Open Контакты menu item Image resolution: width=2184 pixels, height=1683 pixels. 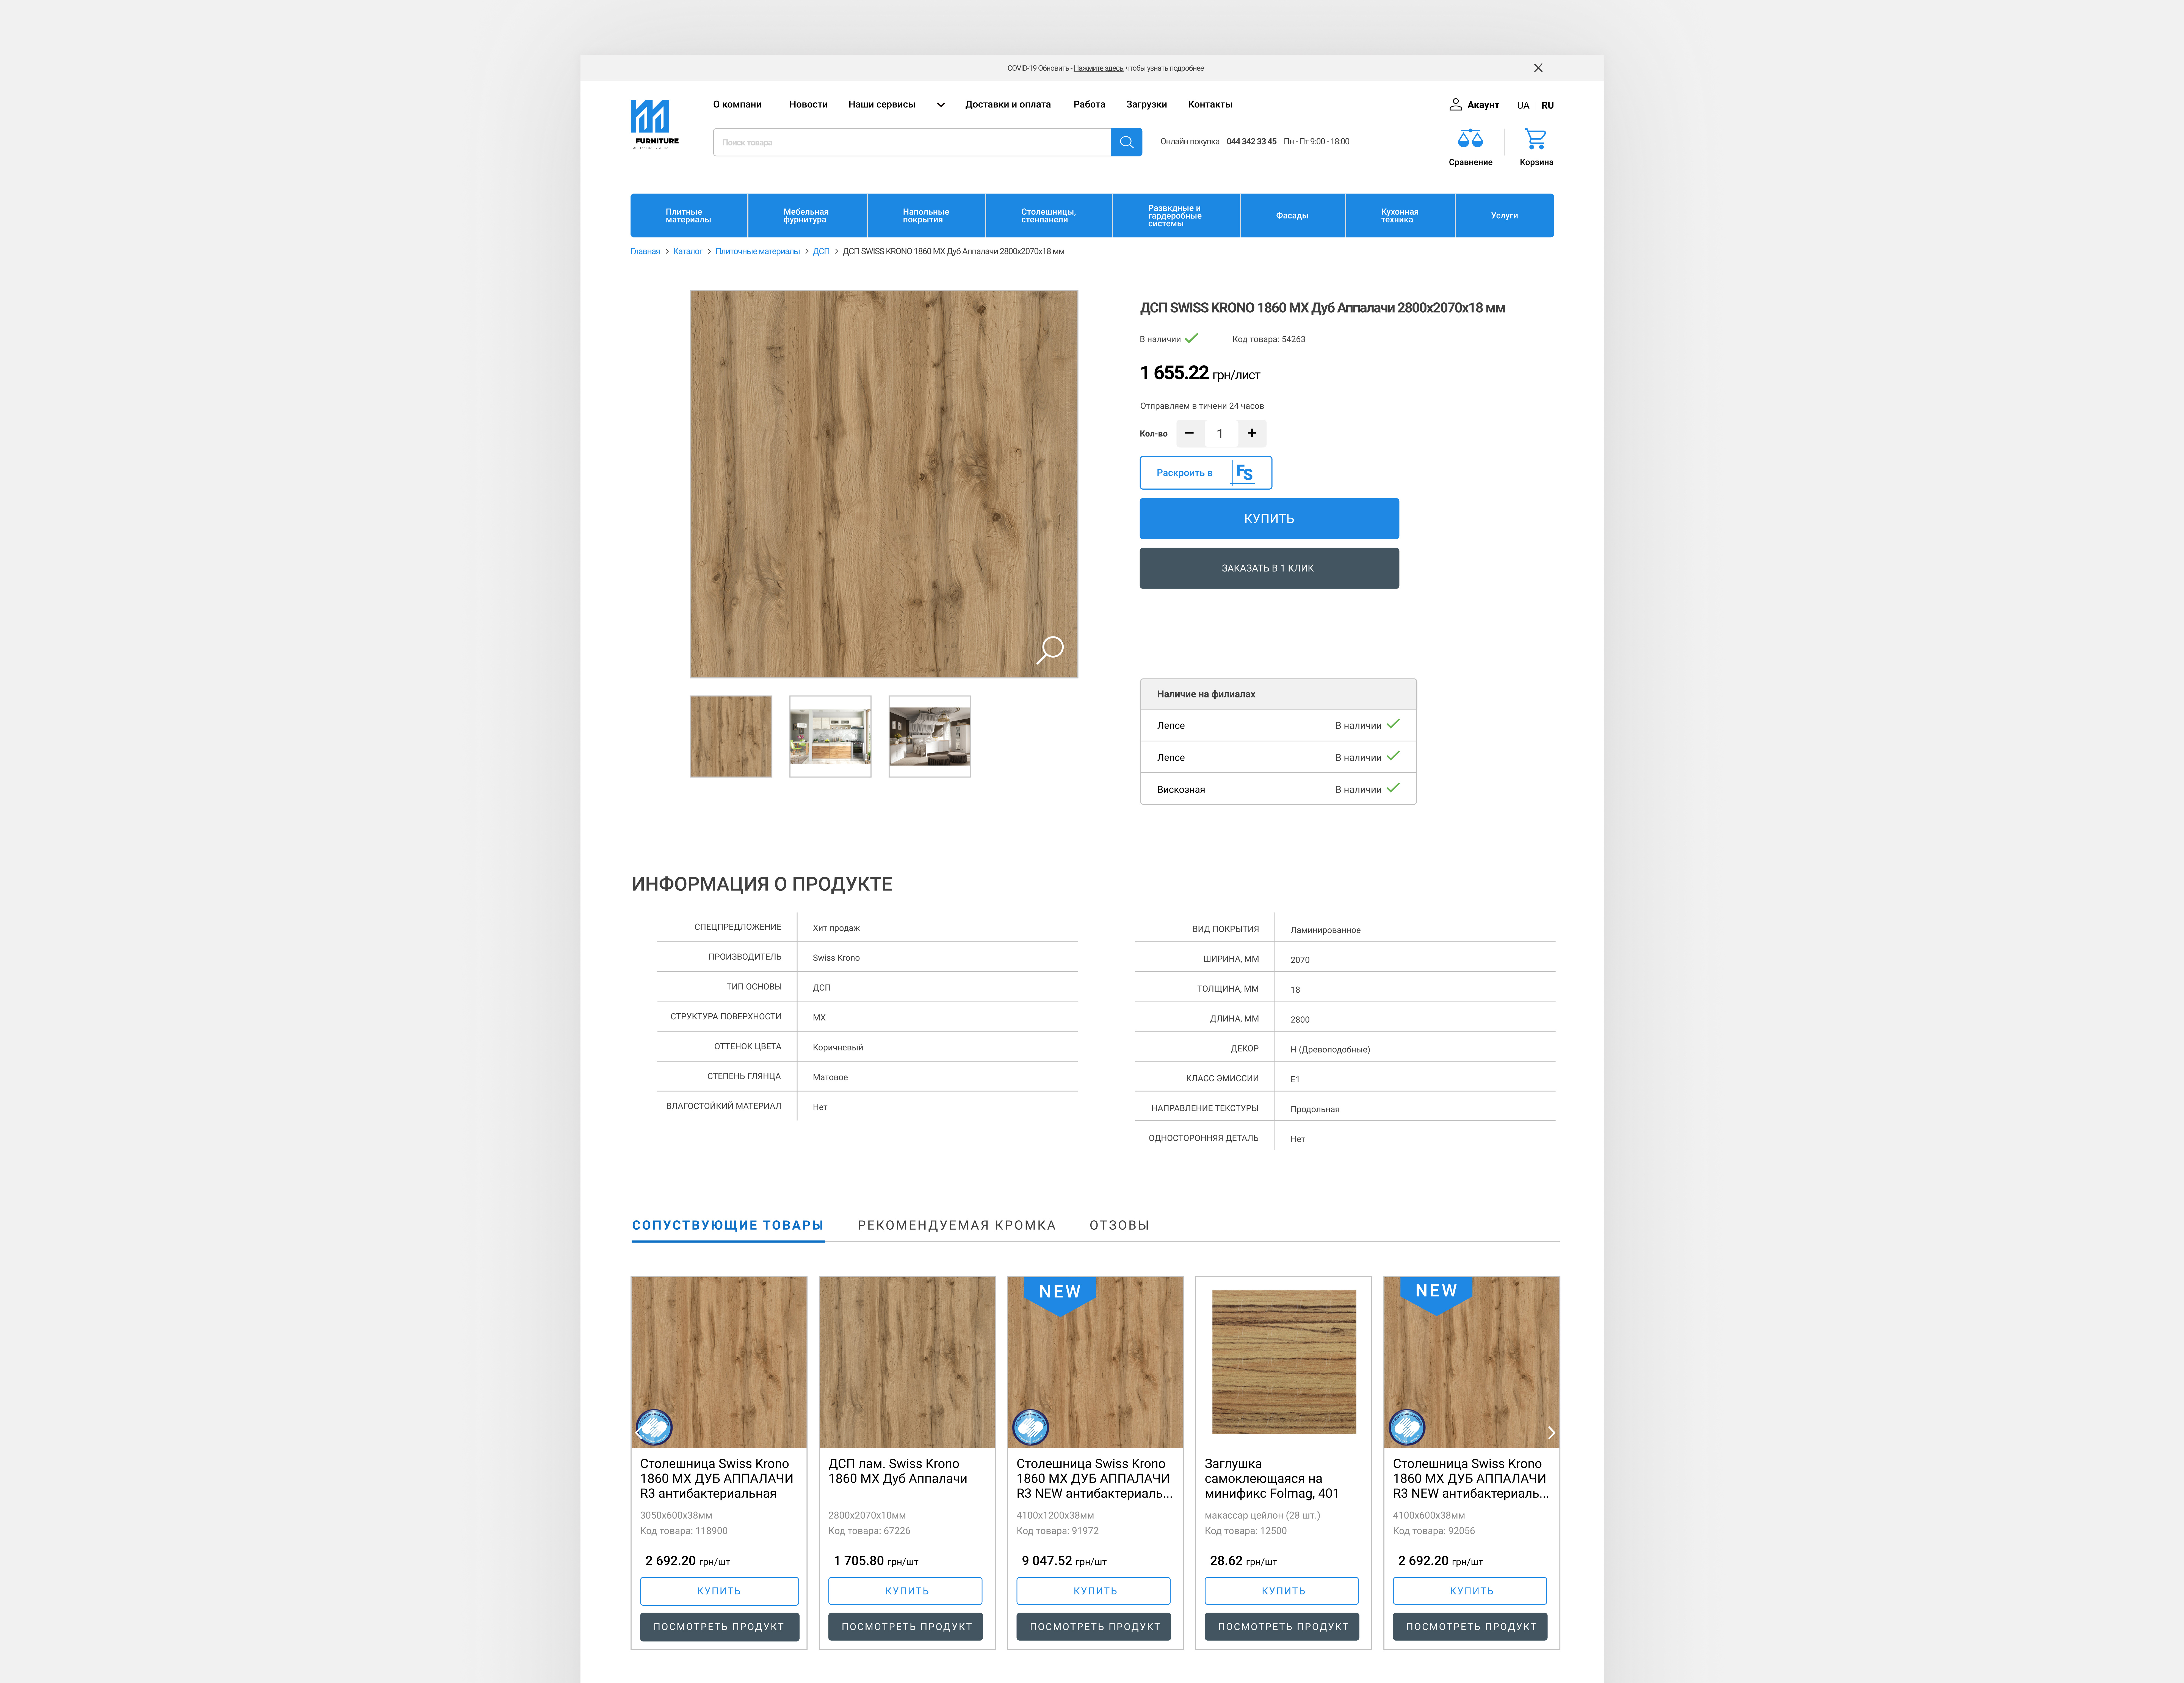(1210, 104)
